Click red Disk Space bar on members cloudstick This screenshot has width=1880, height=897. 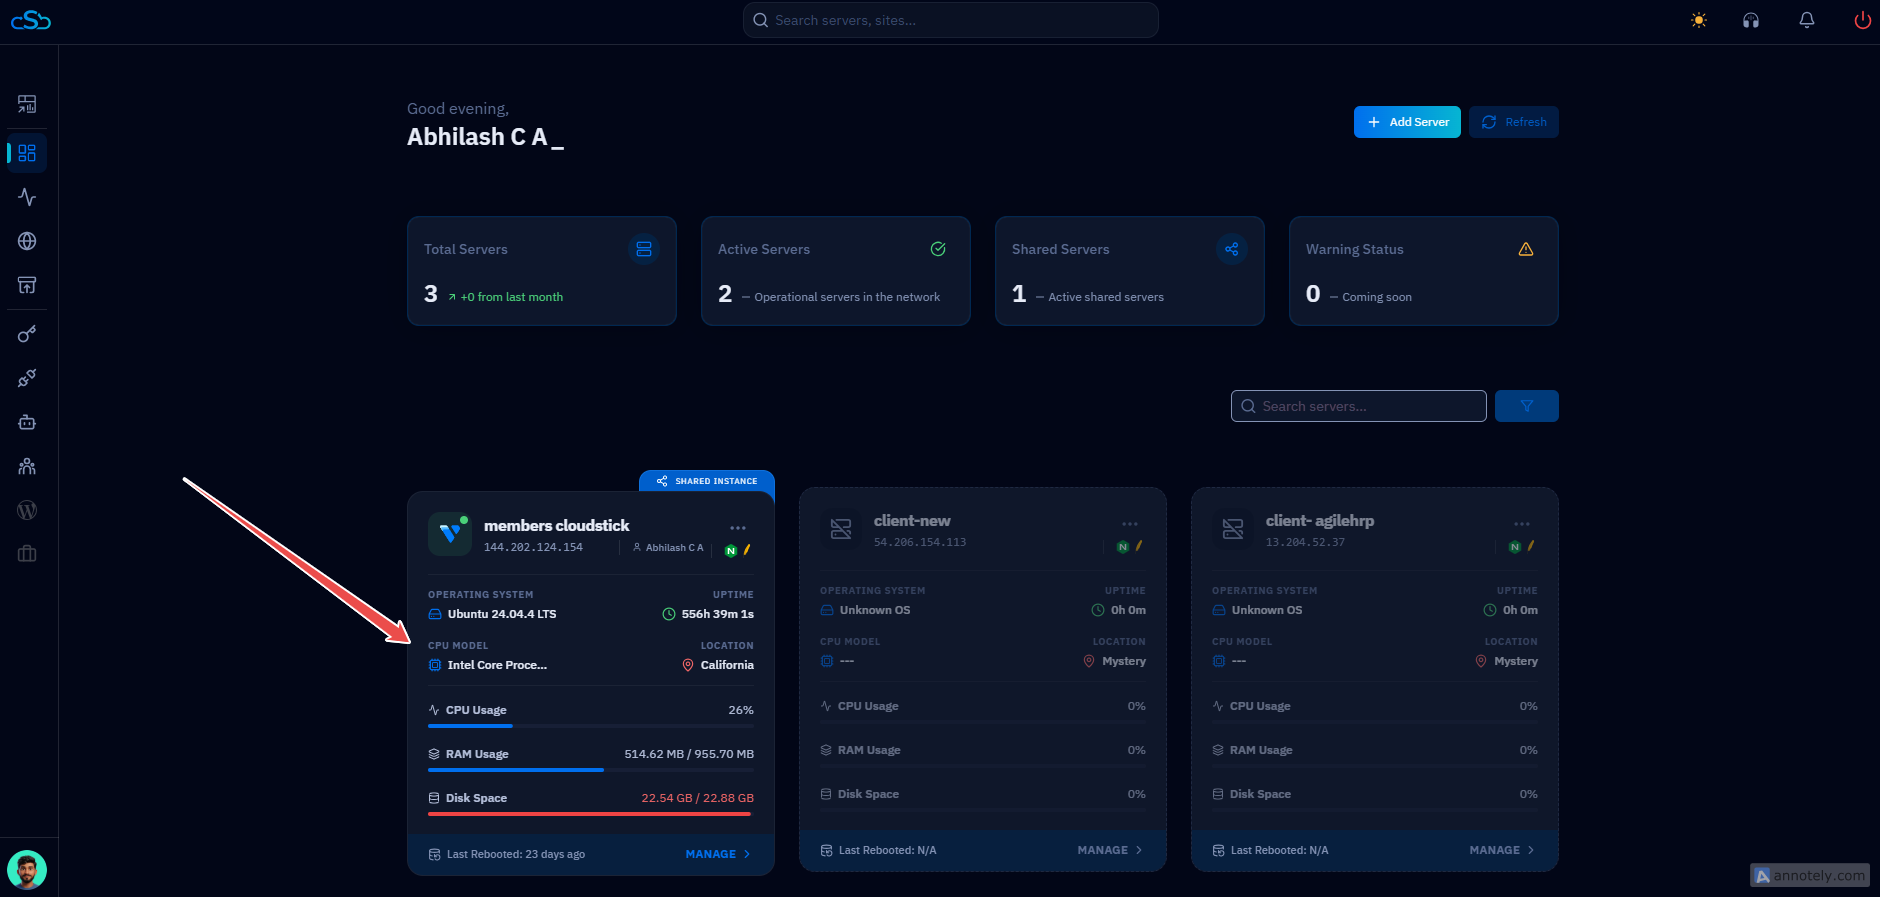[x=591, y=813]
